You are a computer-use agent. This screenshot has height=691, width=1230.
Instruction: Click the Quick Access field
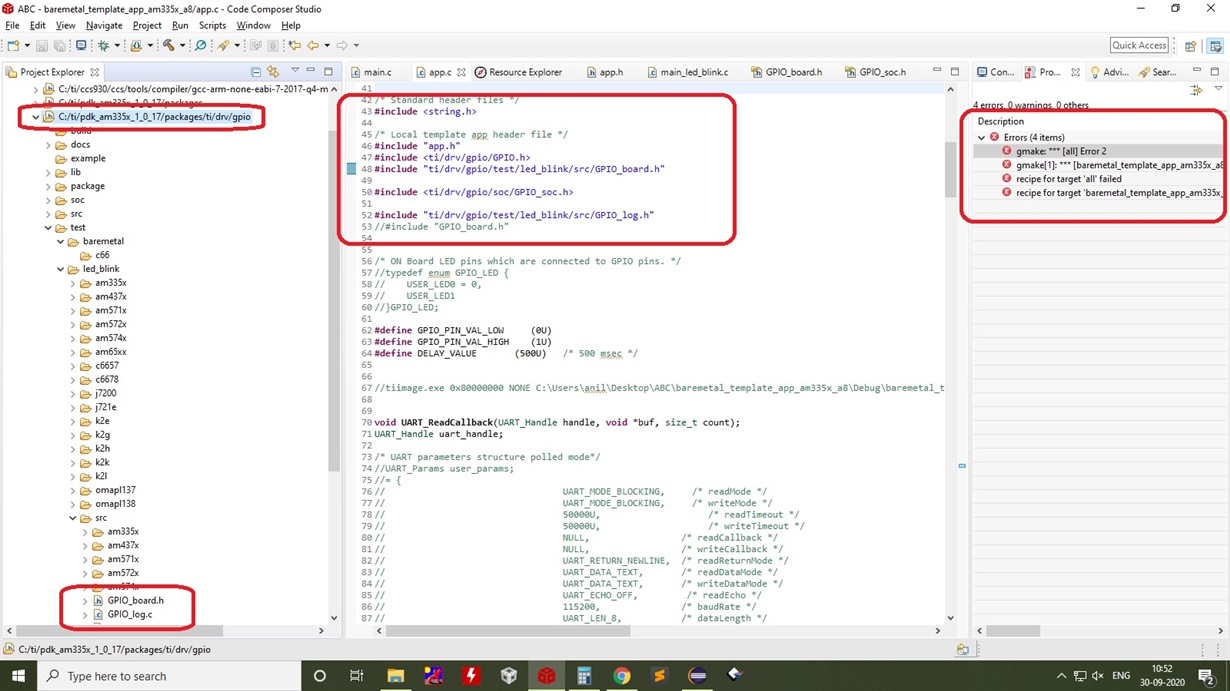[1140, 45]
